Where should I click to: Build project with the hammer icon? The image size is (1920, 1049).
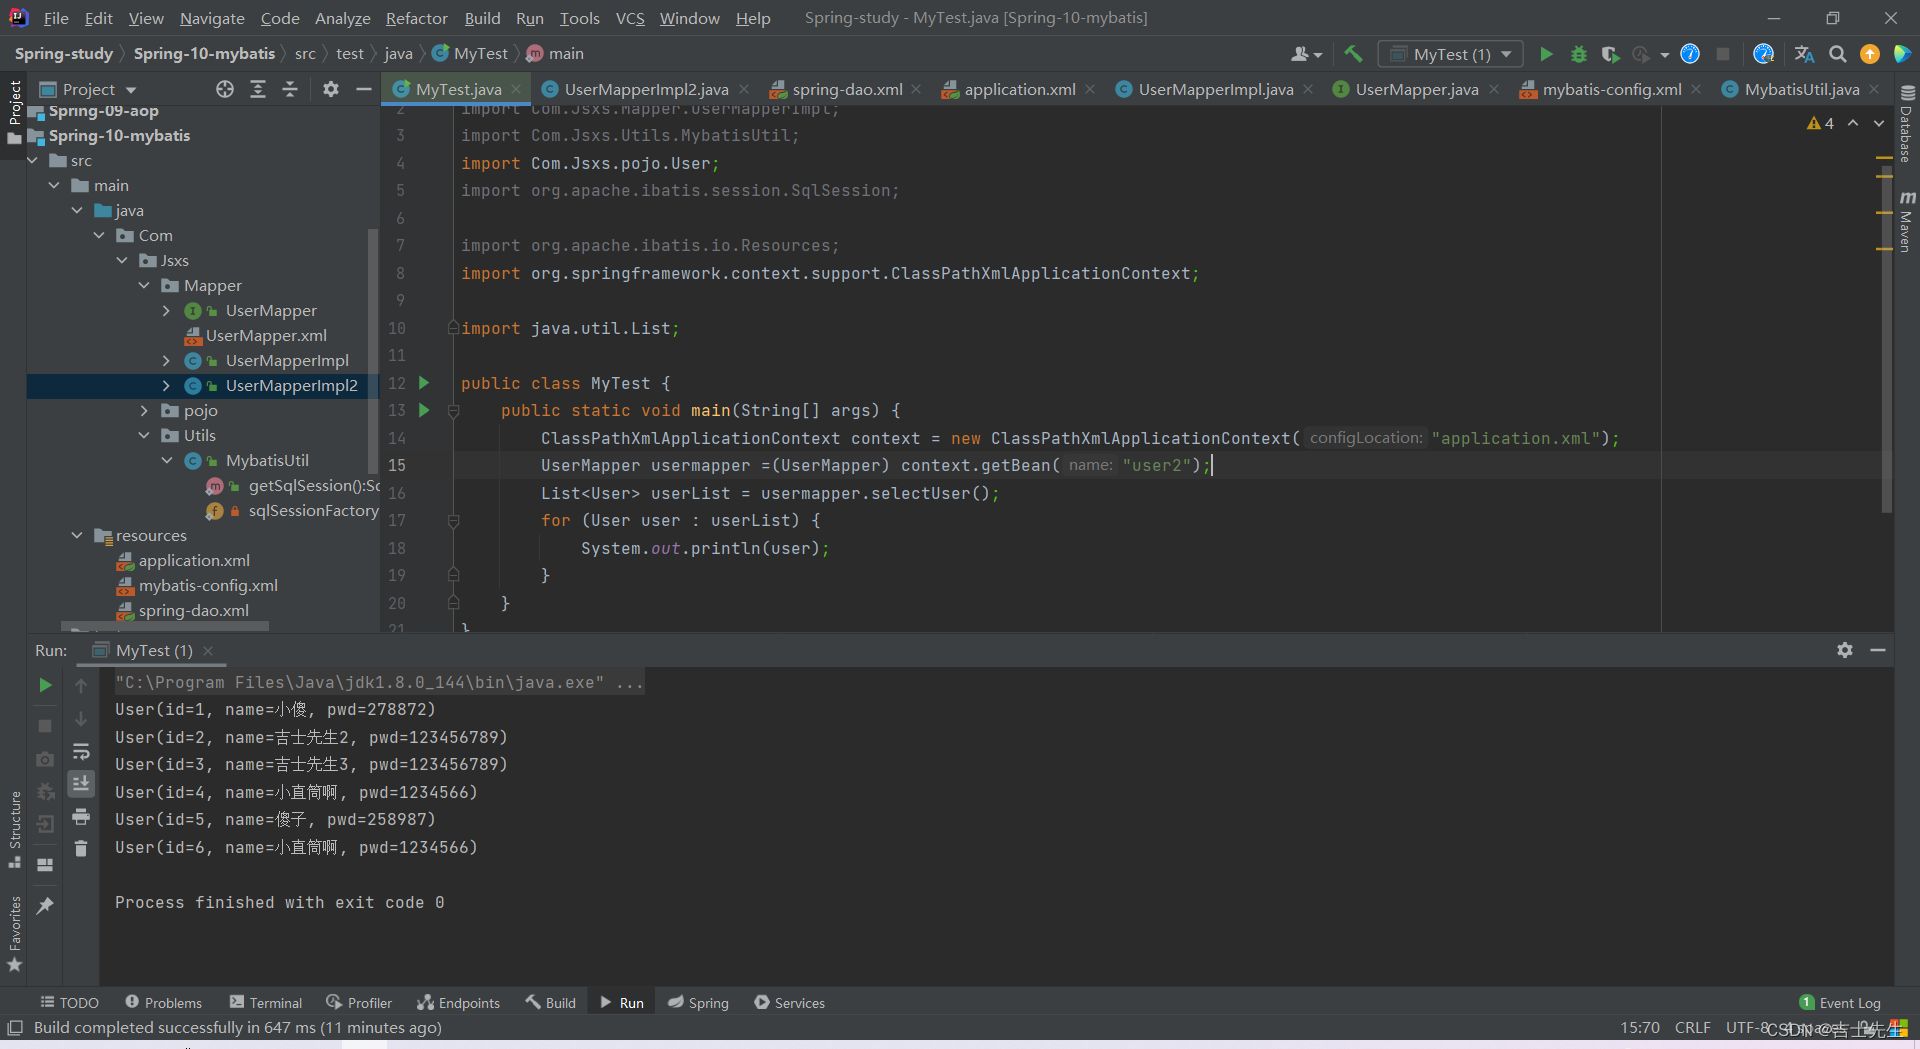coord(1353,54)
